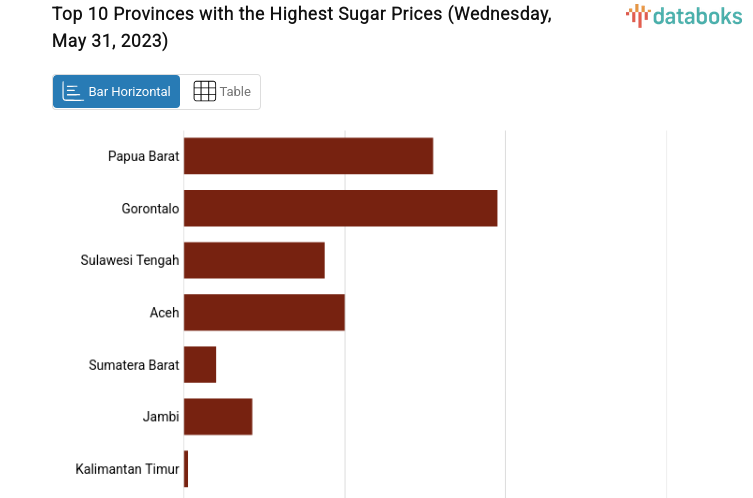Click the Bar Horizontal chart icon

pos(72,92)
